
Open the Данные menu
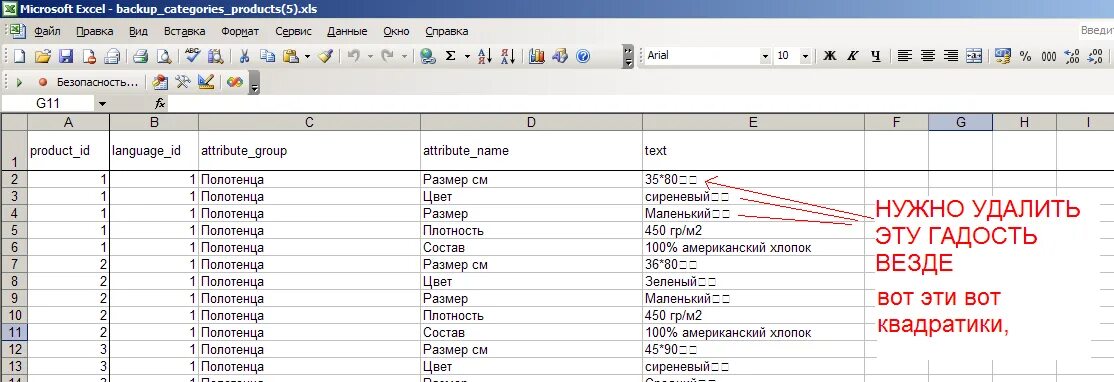pyautogui.click(x=347, y=31)
